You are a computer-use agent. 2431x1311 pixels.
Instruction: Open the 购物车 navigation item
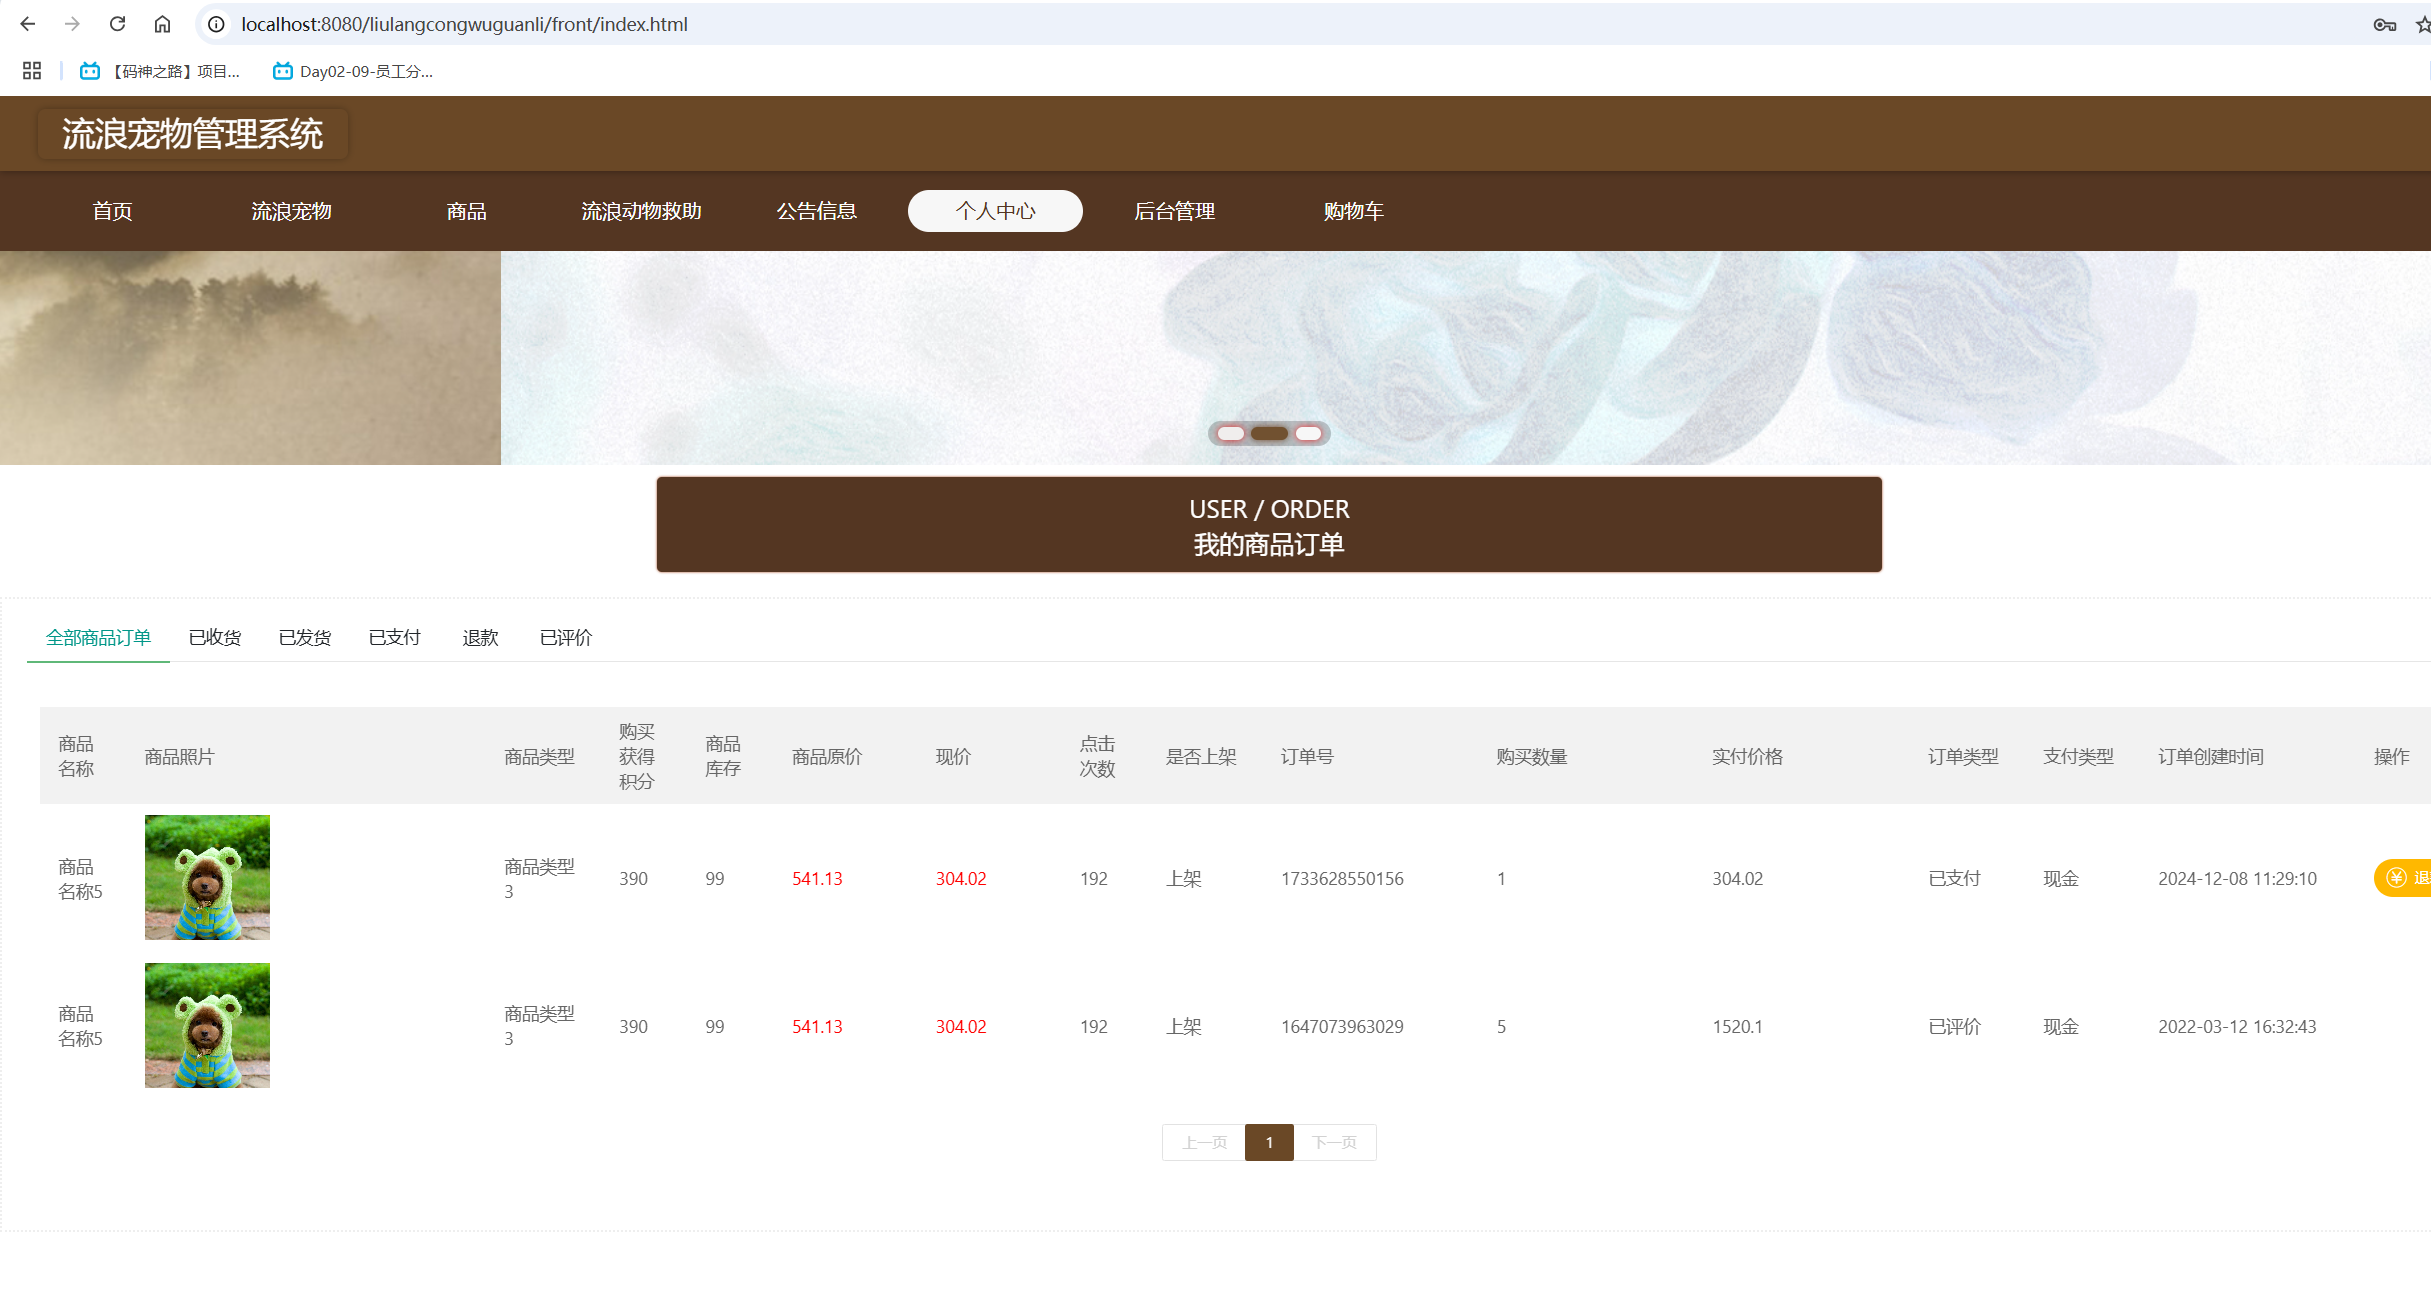click(x=1353, y=211)
